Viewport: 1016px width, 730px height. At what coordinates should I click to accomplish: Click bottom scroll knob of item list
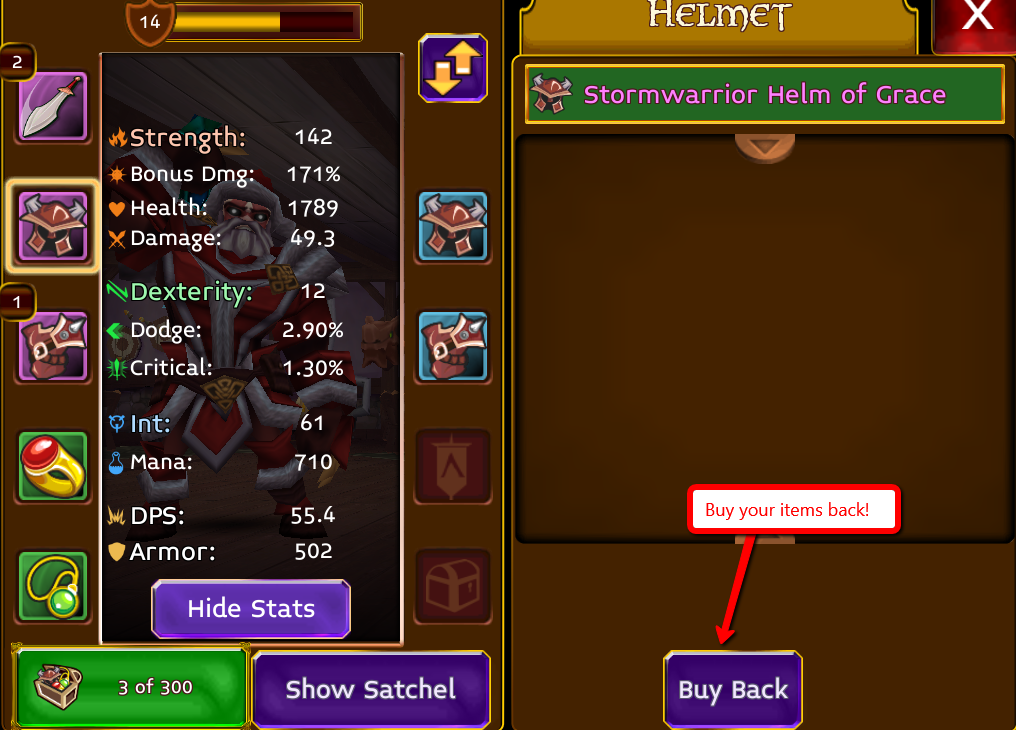pos(765,540)
